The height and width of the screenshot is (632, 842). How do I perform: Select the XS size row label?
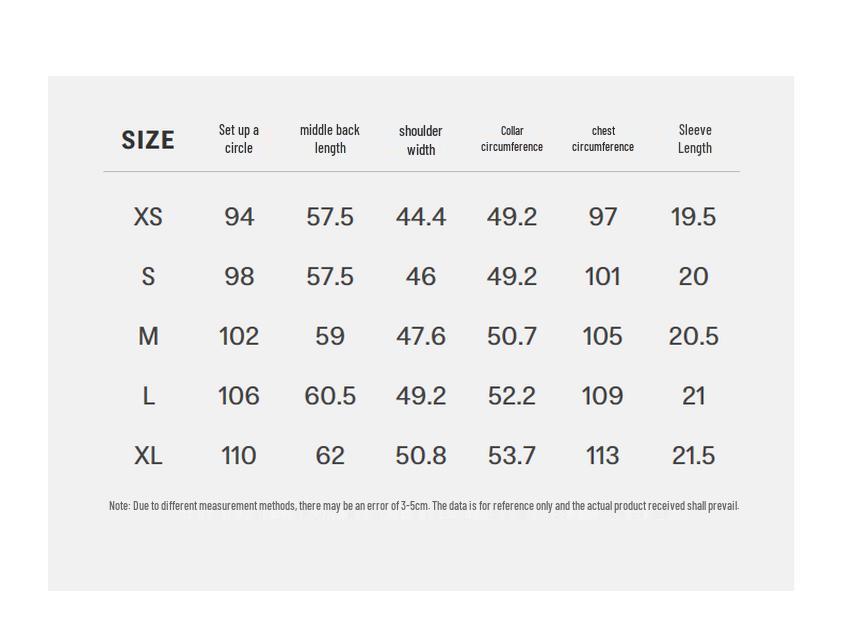pos(148,217)
